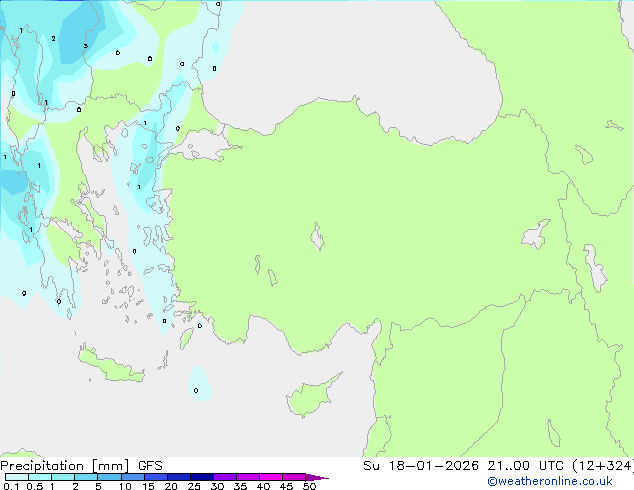Image resolution: width=634 pixels, height=490 pixels.
Task: Select the 1–2 mm legend color swatch
Action: (x=63, y=477)
